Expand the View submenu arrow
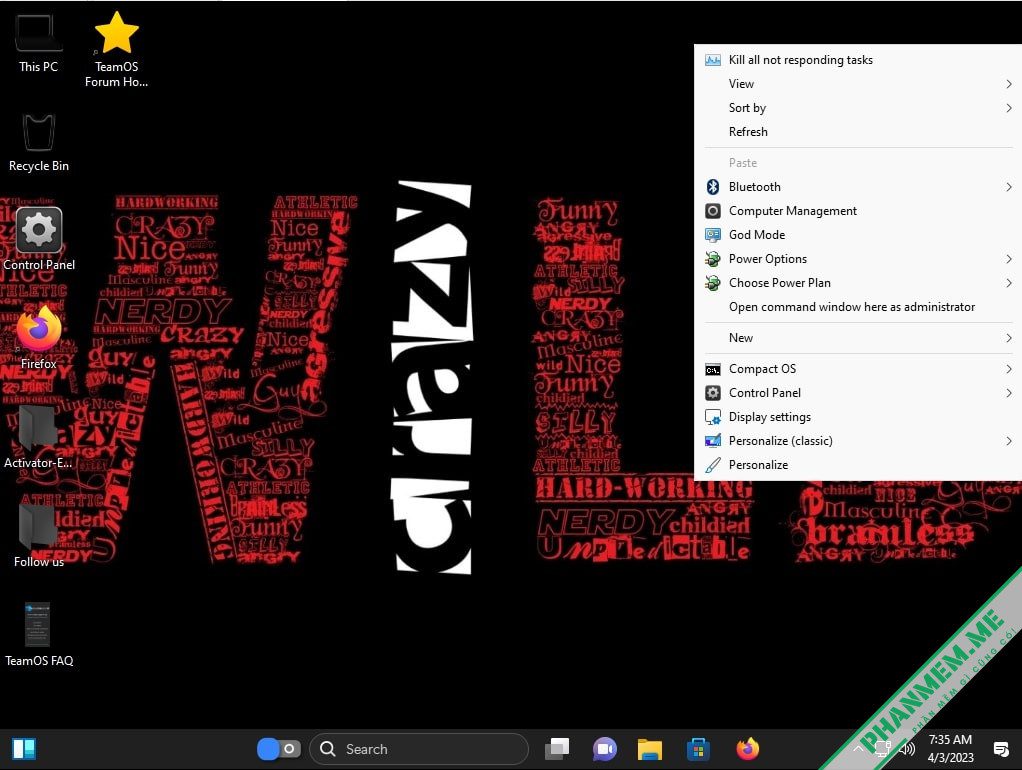Viewport: 1022px width, 770px height. point(1008,84)
